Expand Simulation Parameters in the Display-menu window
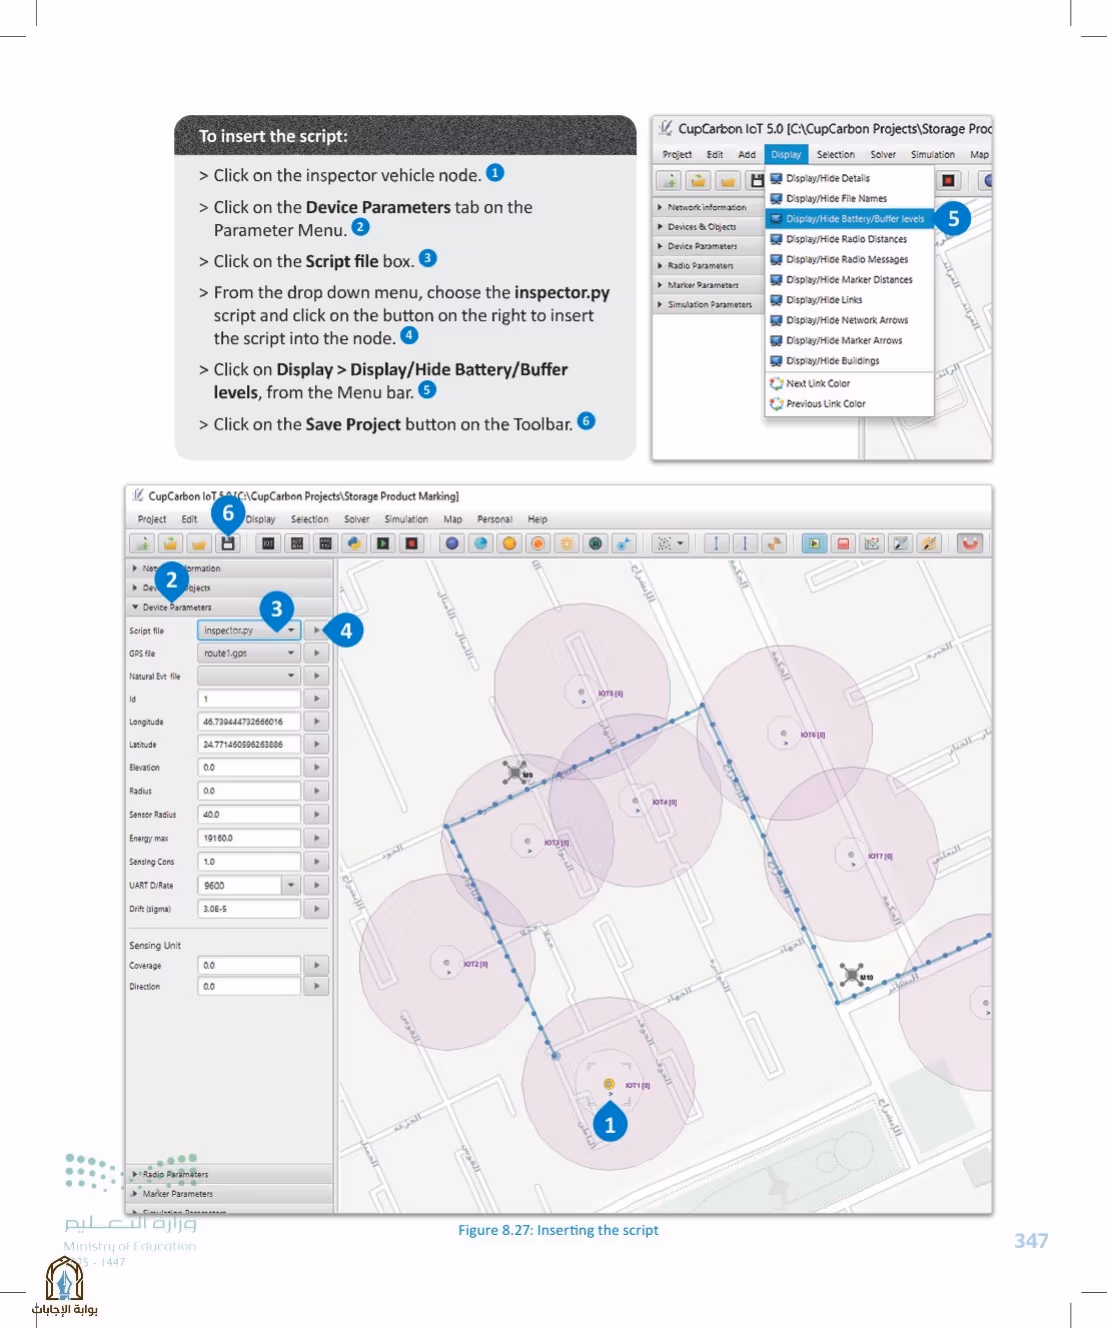Viewport: 1107px width, 1328px height. pyautogui.click(x=707, y=304)
